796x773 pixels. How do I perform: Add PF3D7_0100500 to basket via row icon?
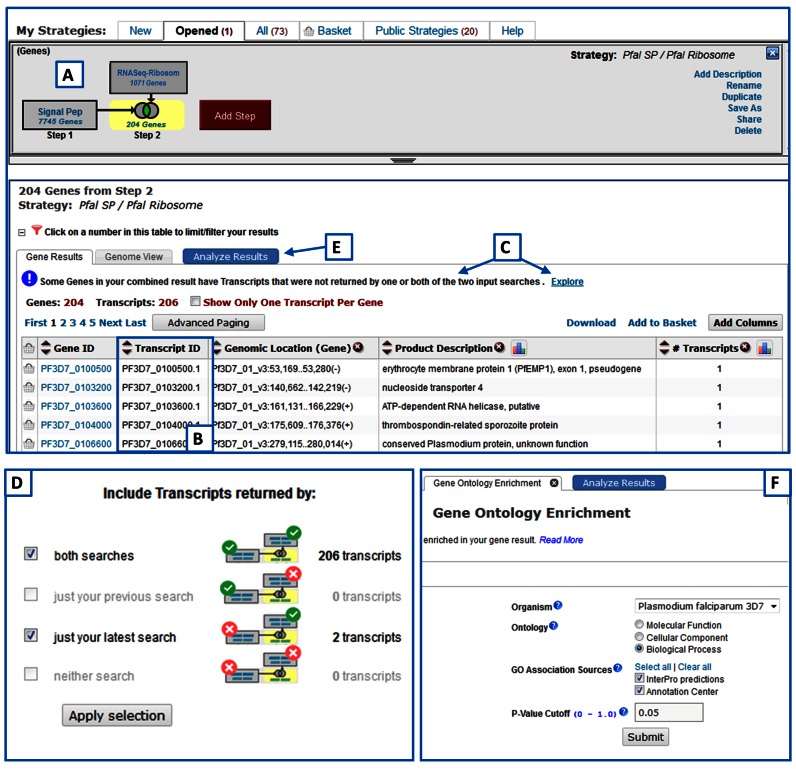[x=29, y=369]
